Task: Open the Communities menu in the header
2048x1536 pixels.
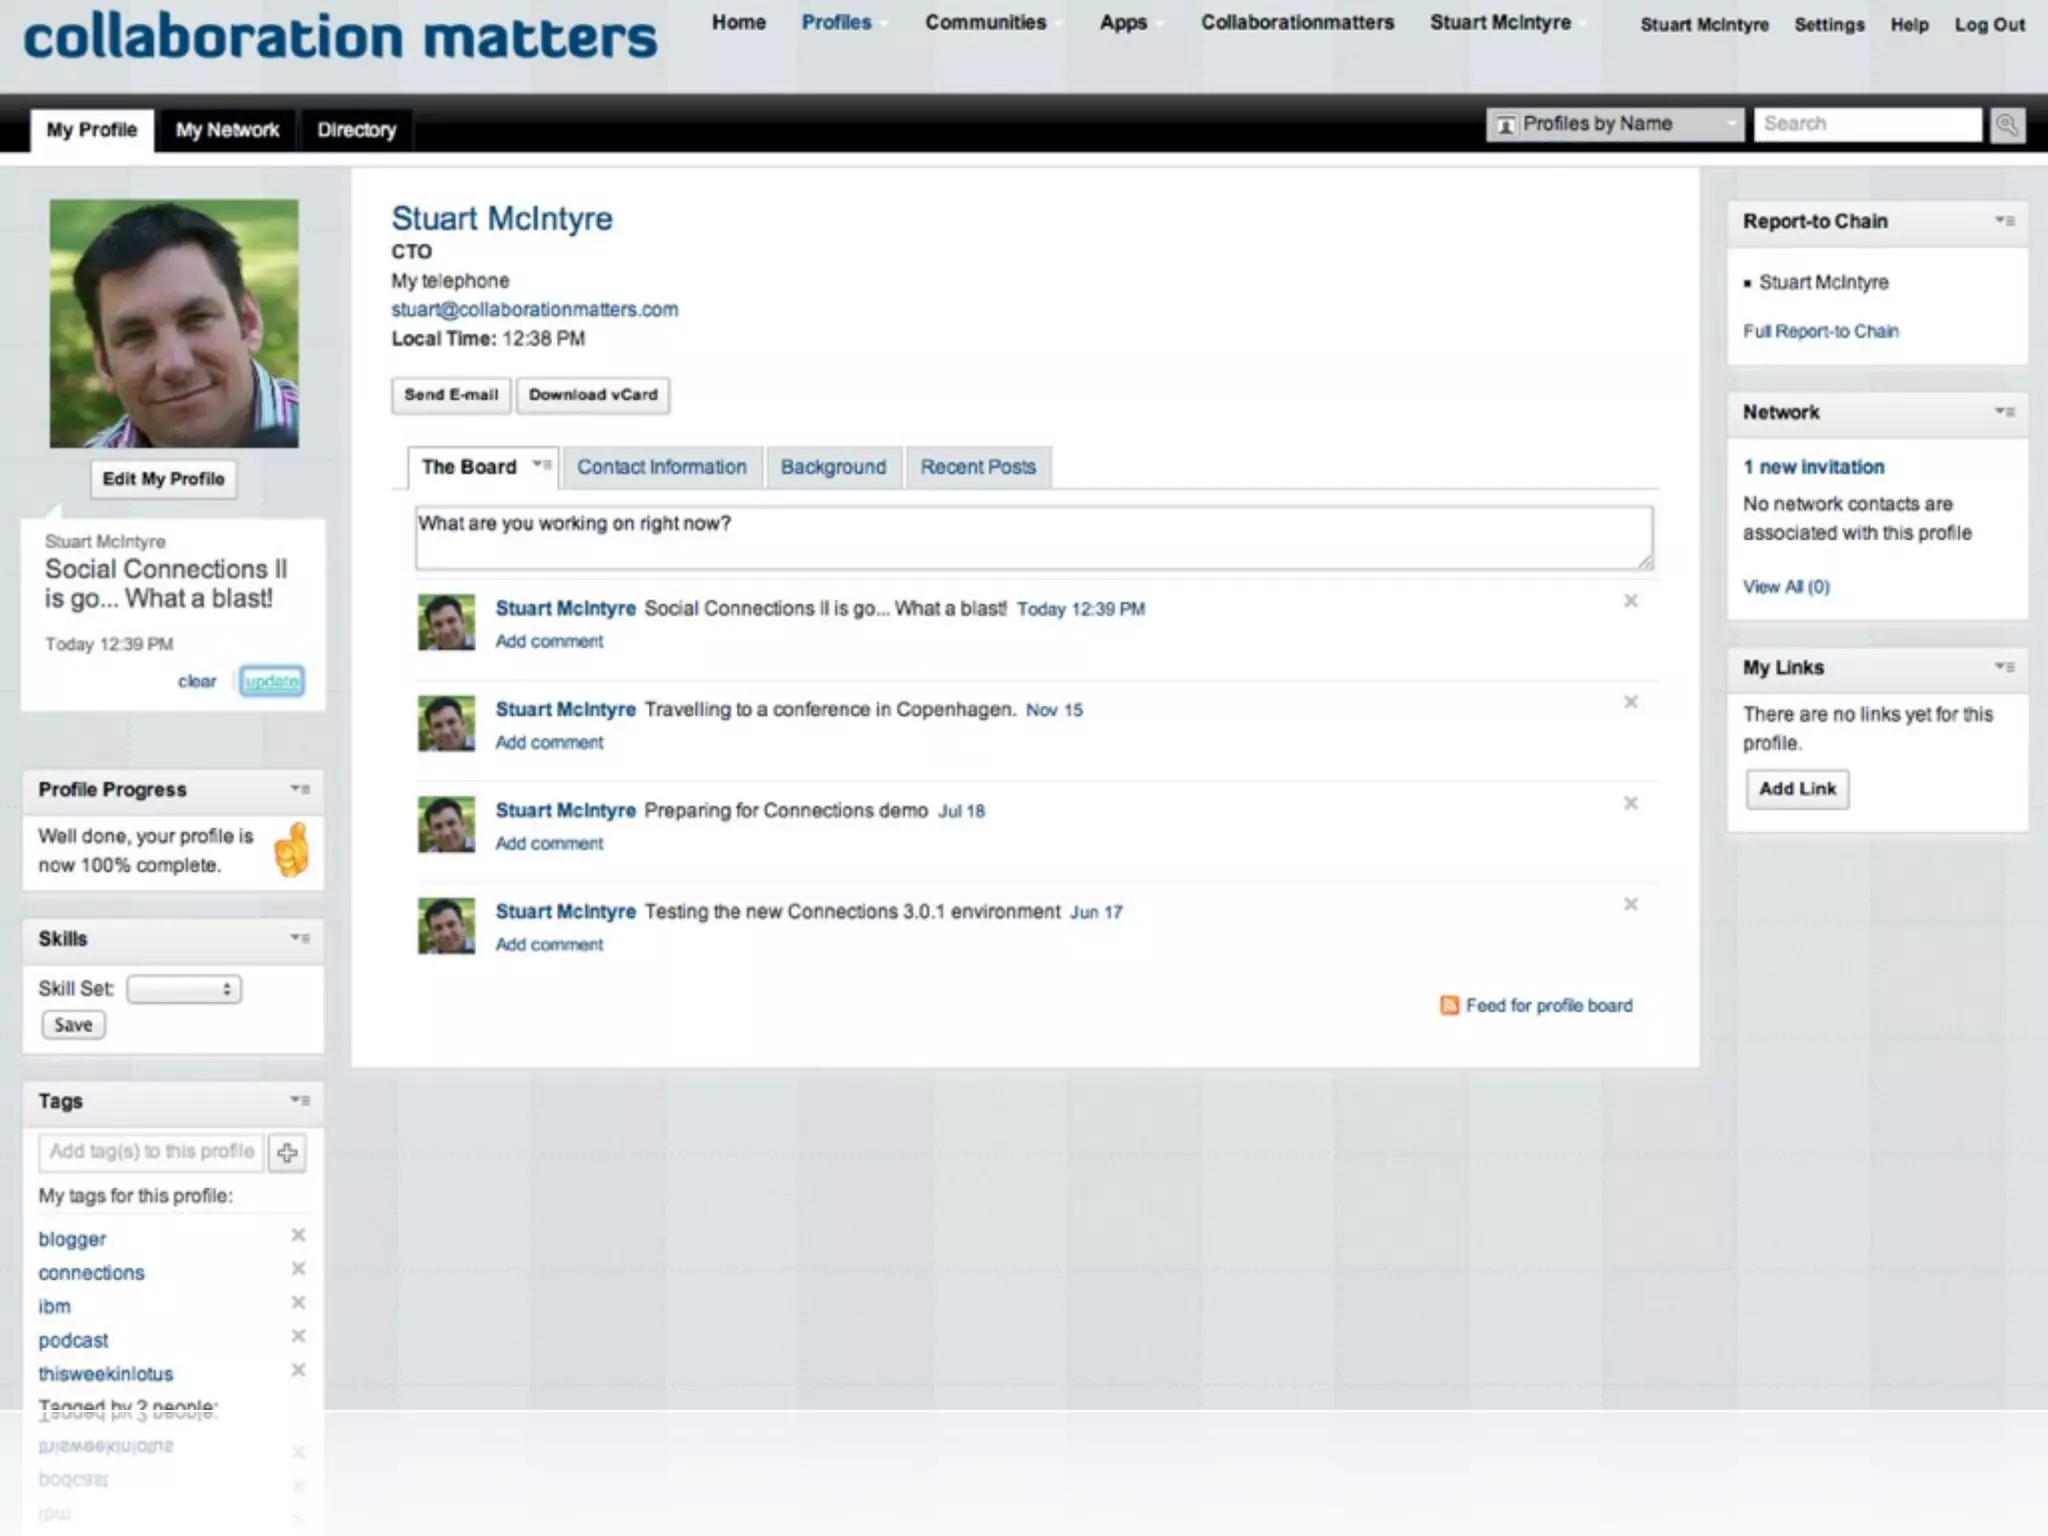Action: pos(985,23)
